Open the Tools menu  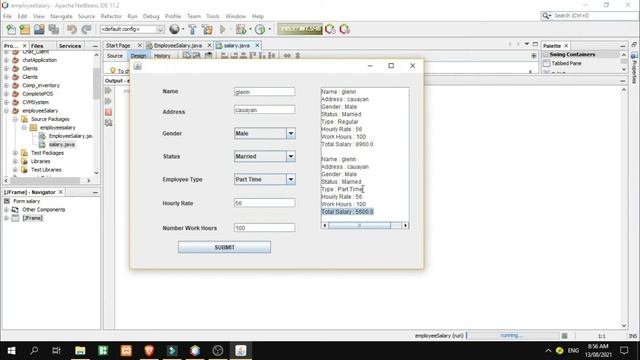(x=213, y=16)
